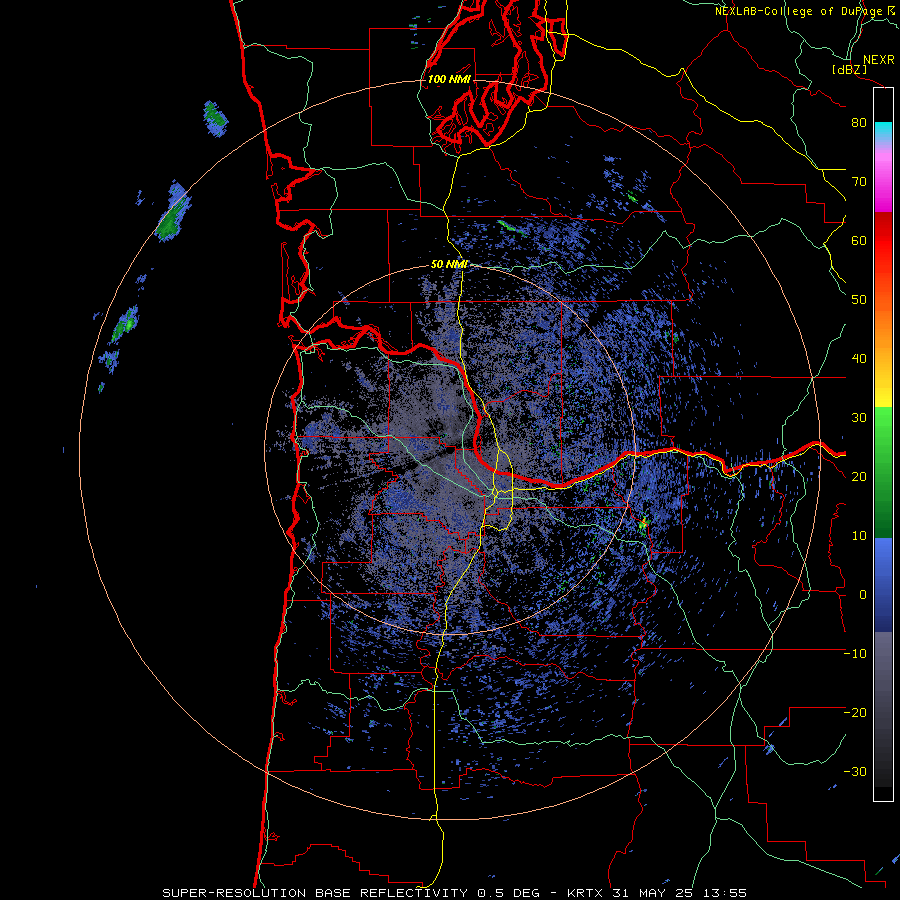Click the "NEXLAB-College of DuPage" credit text
This screenshot has width=900, height=900.
(x=798, y=11)
